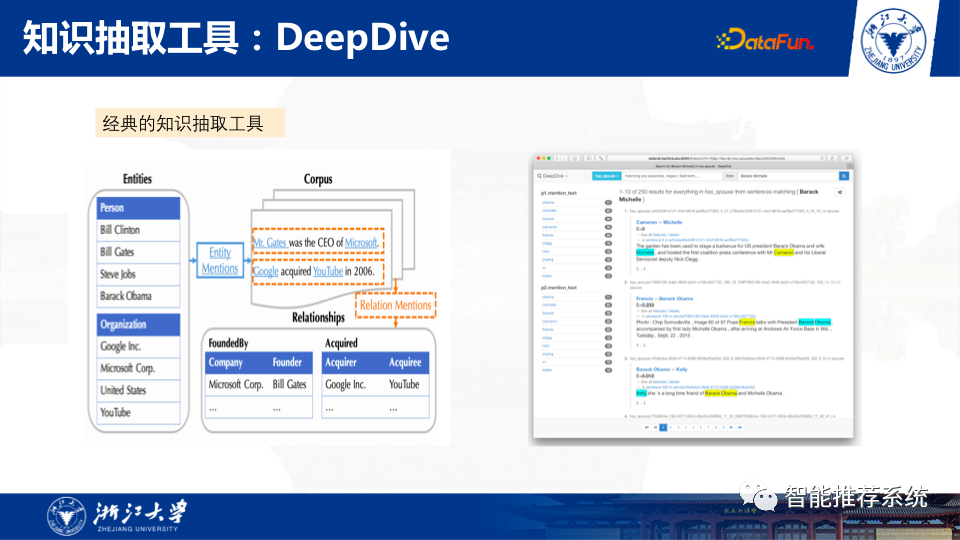Select the 'Person' entity header
This screenshot has width=960, height=540.
pos(138,208)
